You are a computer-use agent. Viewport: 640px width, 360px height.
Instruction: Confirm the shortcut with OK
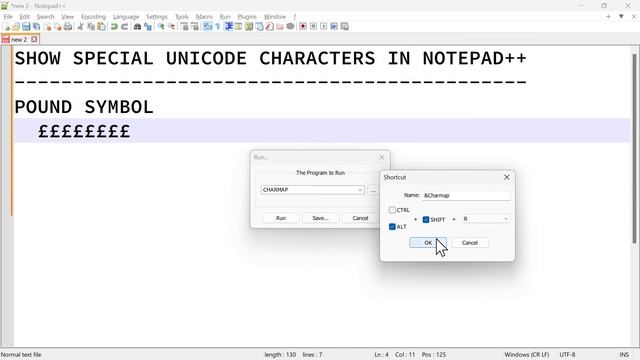428,242
